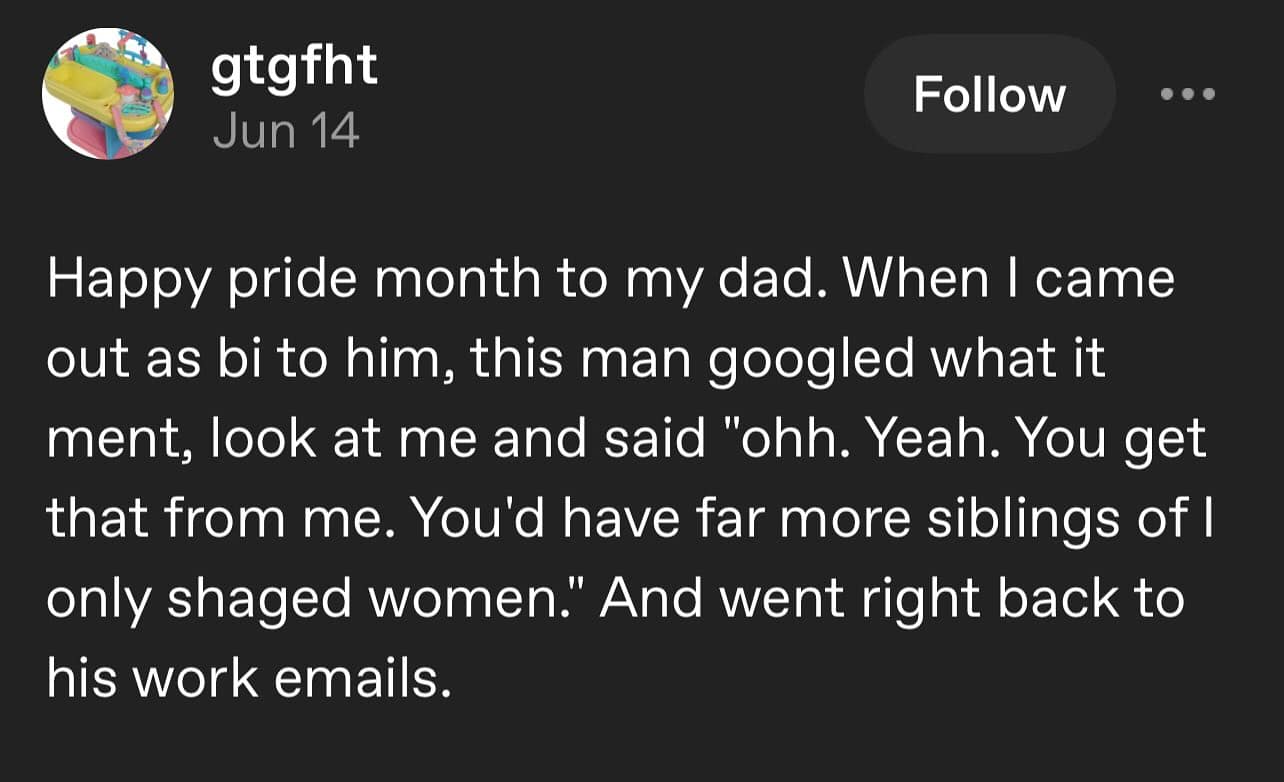Open the permalink from the Jun 14 date

click(x=284, y=130)
